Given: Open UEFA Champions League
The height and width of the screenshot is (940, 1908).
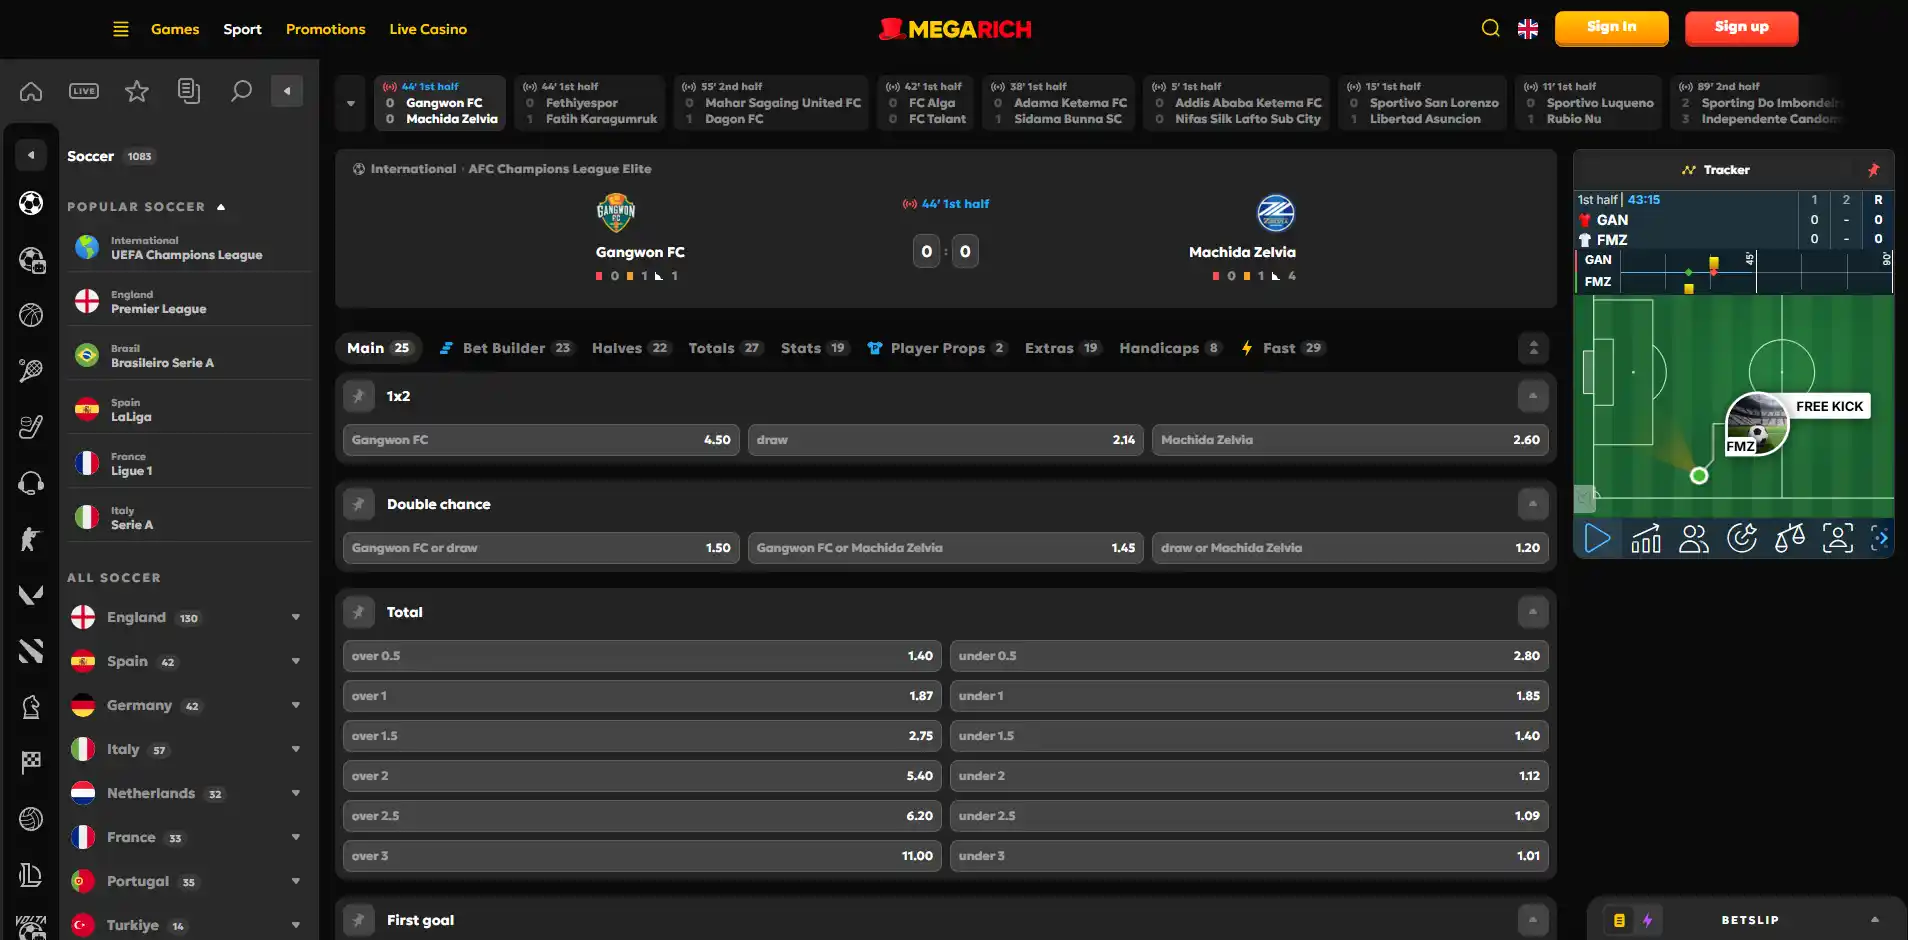Looking at the screenshot, I should pos(190,248).
